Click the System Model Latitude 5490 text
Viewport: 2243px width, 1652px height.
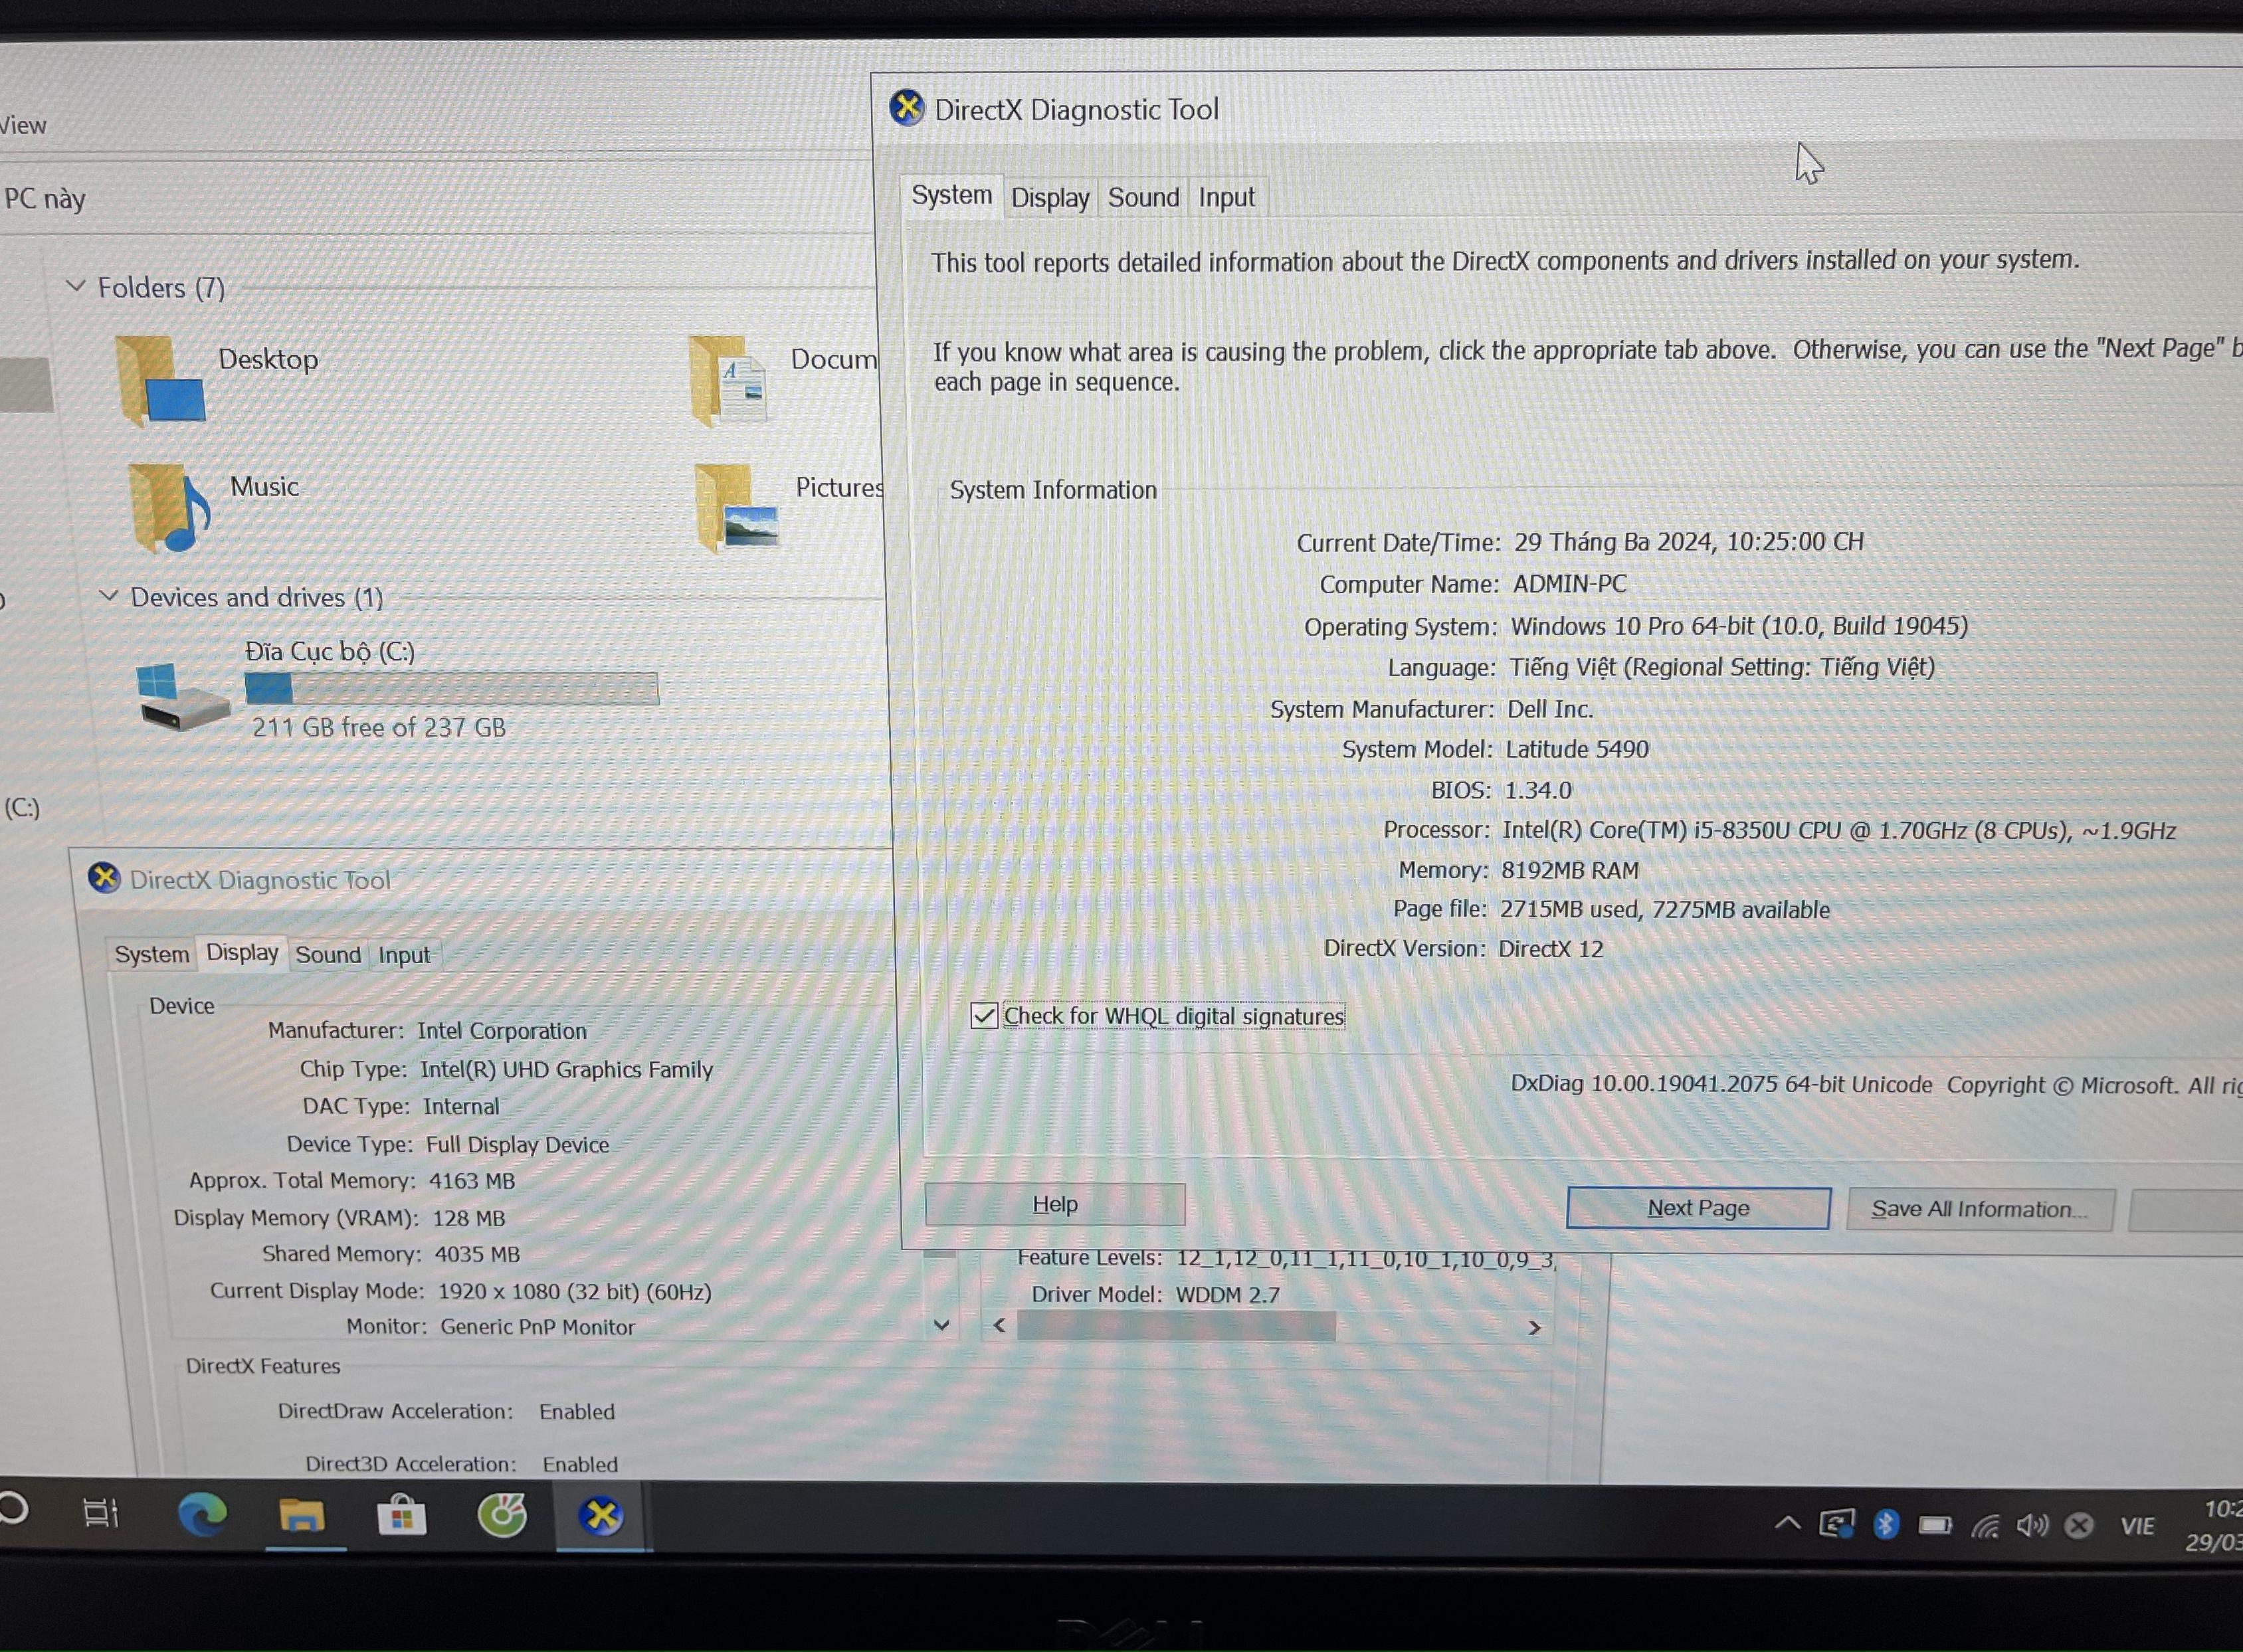[1576, 749]
